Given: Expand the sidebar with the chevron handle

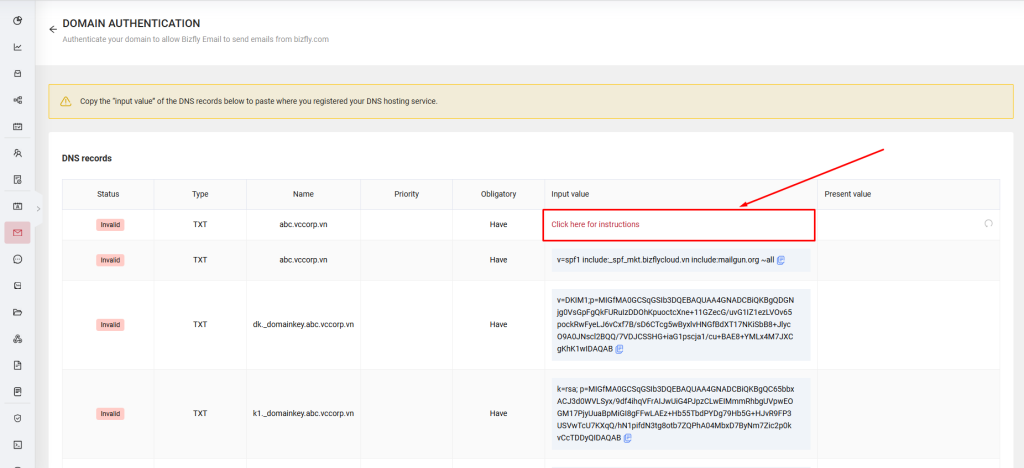Looking at the screenshot, I should (x=38, y=208).
